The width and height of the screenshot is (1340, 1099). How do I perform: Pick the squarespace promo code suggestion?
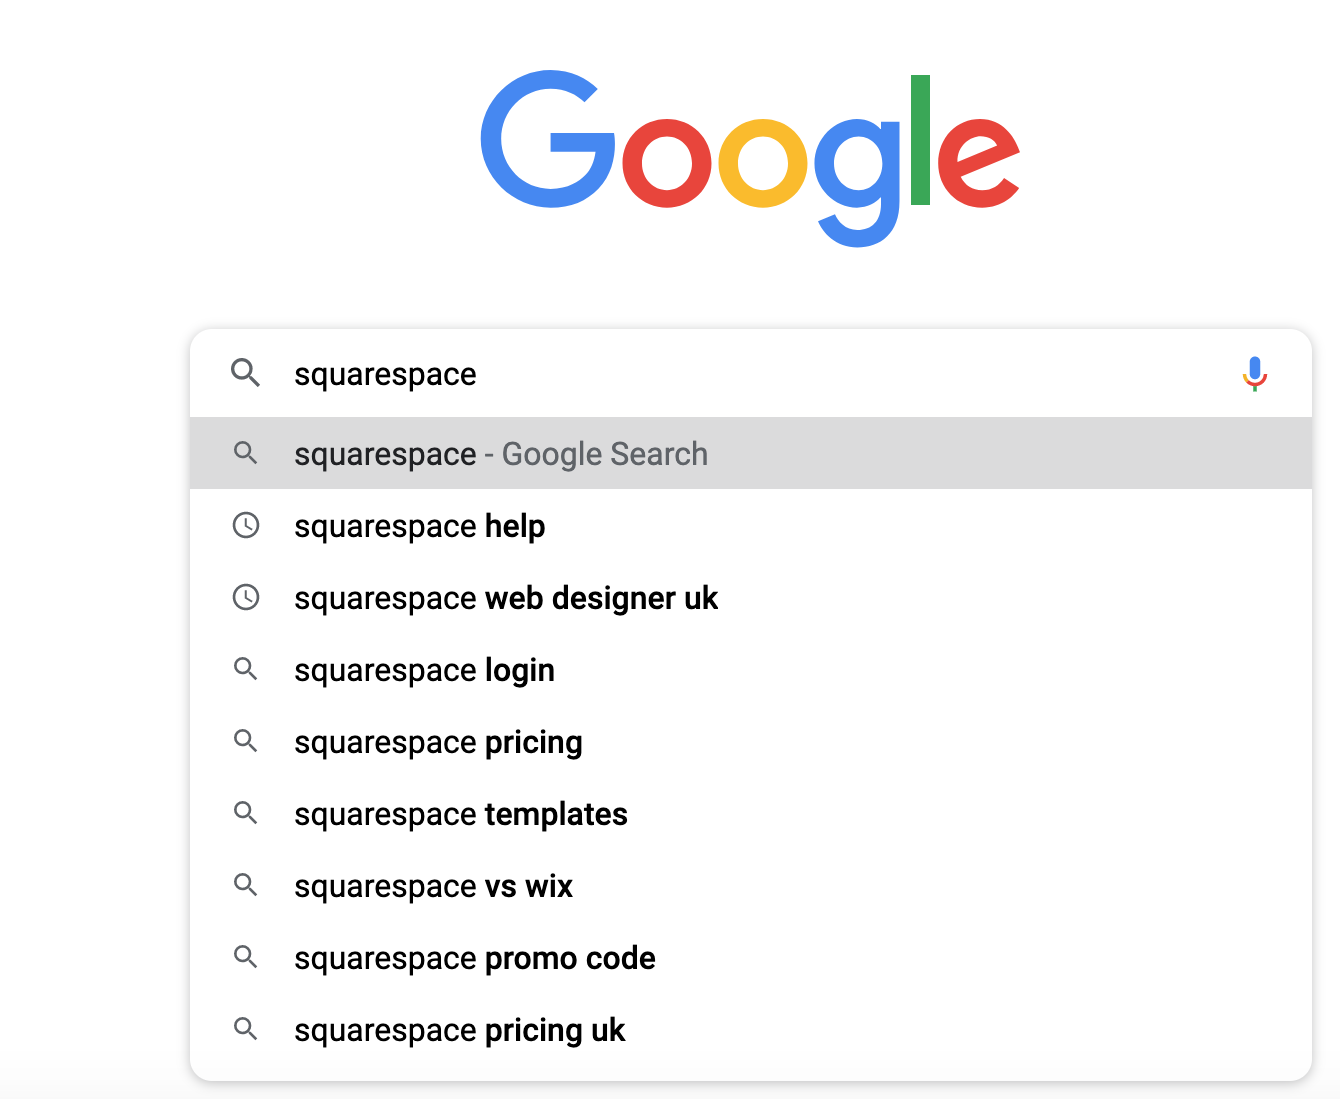(x=474, y=958)
